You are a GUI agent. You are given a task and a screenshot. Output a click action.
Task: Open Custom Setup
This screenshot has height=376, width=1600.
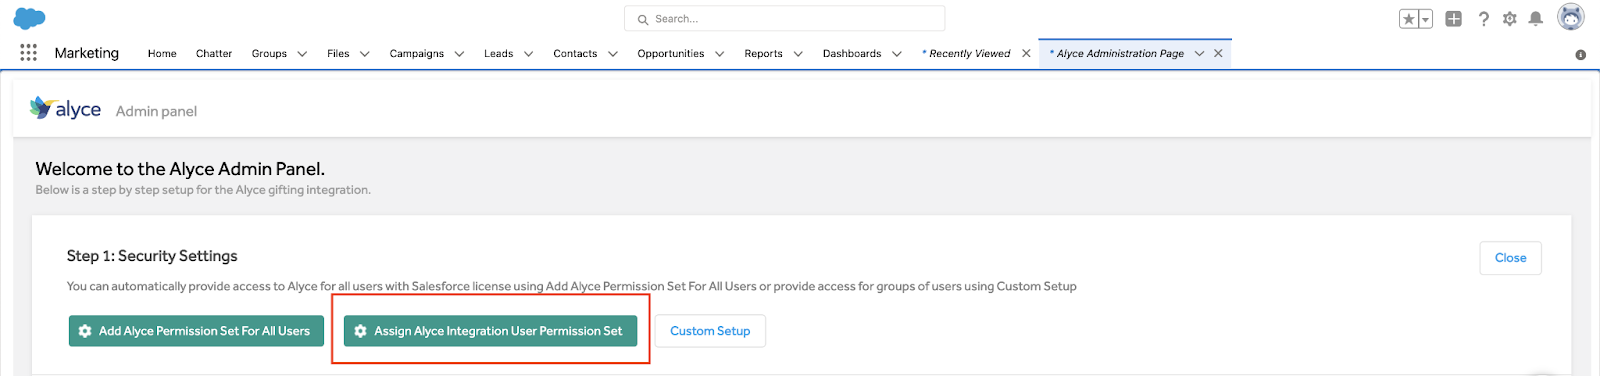click(x=710, y=331)
